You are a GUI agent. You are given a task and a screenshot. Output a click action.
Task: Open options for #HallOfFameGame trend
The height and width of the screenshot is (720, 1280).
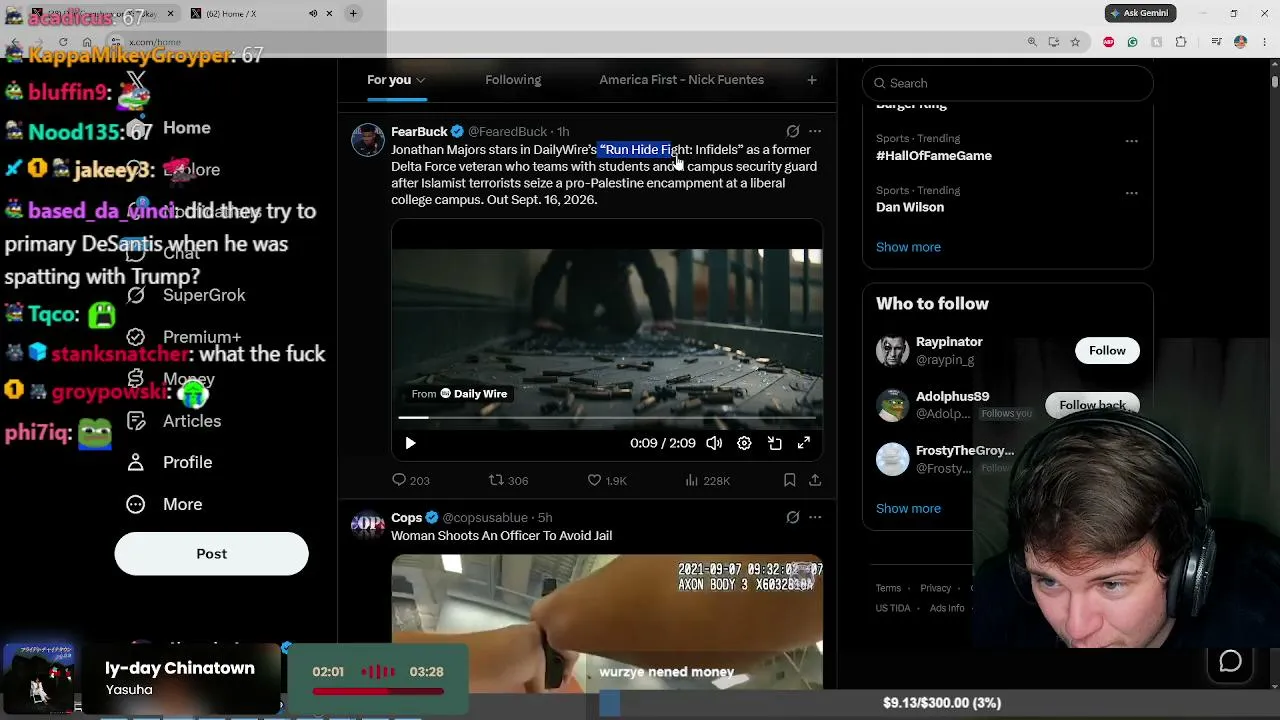(1132, 141)
